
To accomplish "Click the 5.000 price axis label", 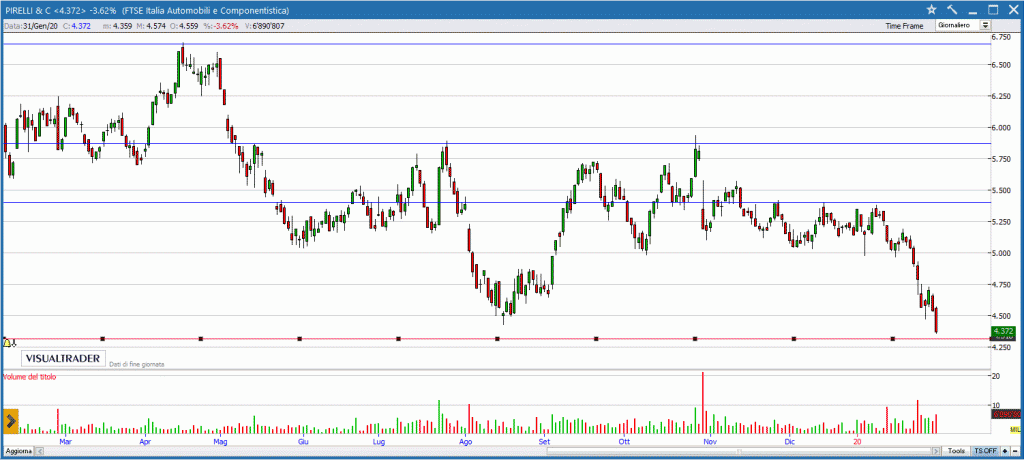I will tap(1002, 254).
